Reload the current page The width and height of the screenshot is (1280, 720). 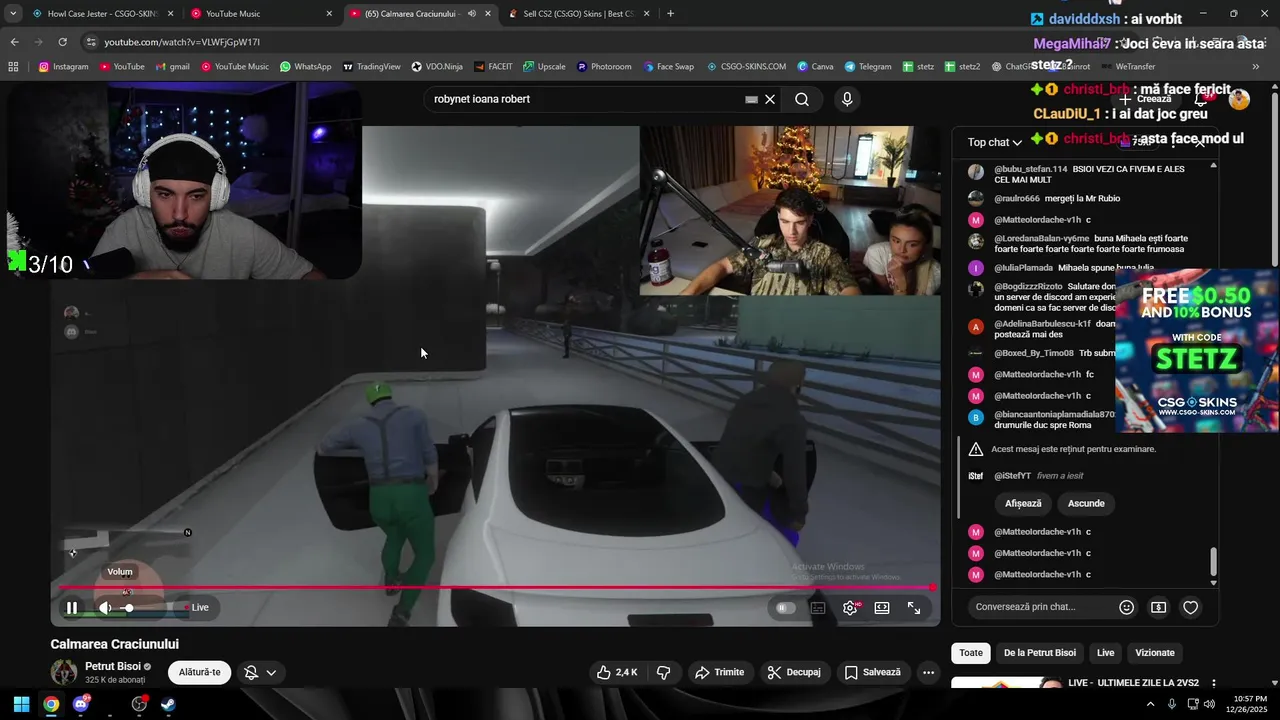62,42
